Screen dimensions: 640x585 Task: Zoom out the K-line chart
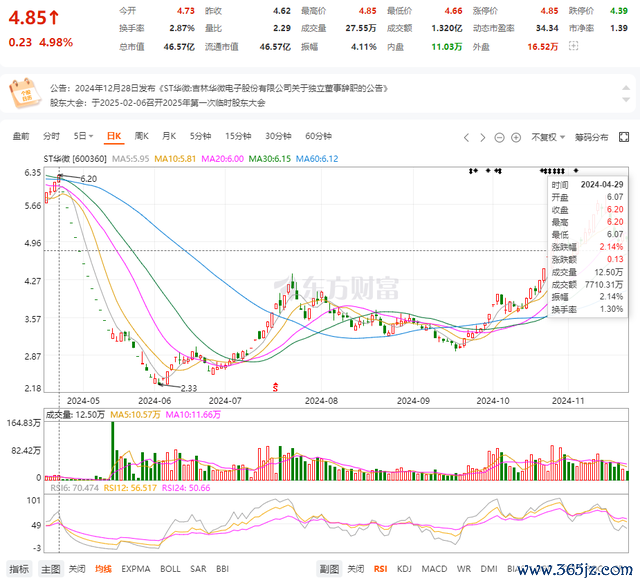click(x=499, y=138)
